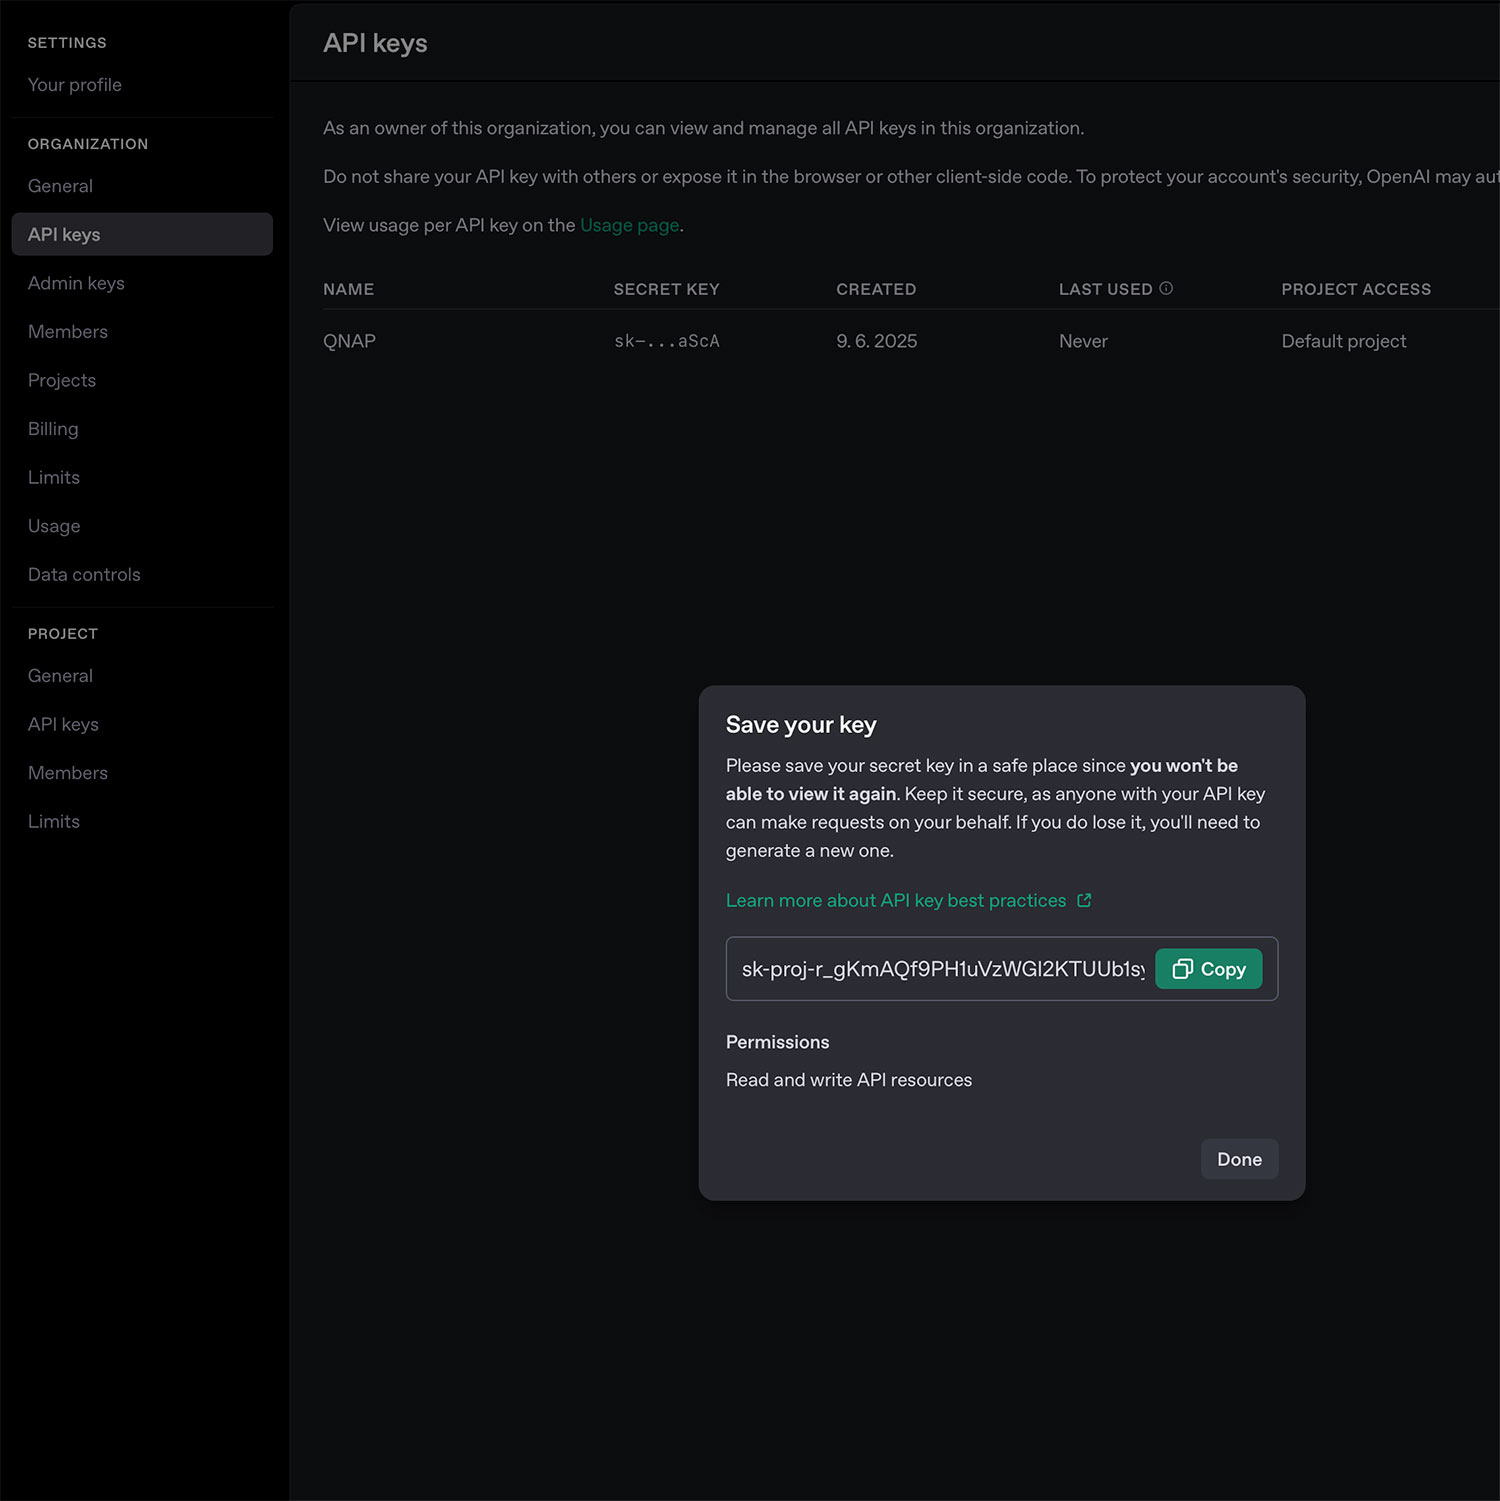The height and width of the screenshot is (1501, 1500).
Task: Open Learn more about API key best practices
Action: click(895, 901)
